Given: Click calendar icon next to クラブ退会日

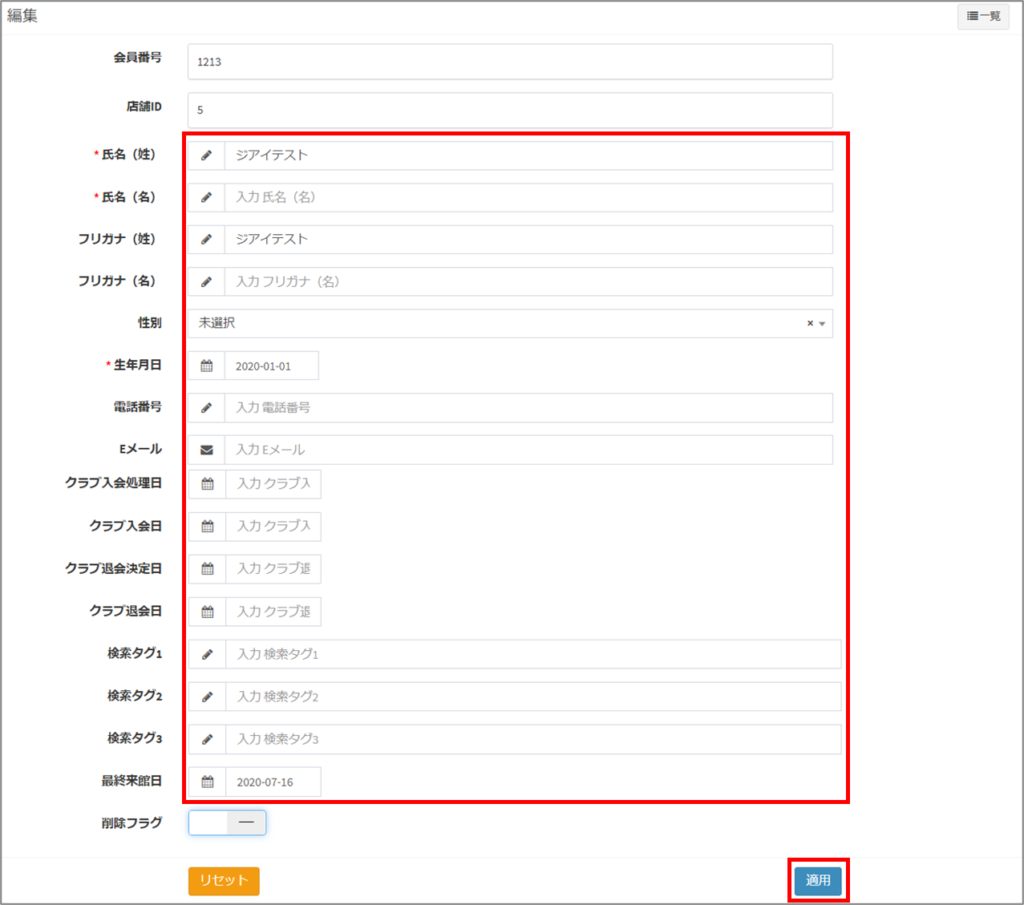Looking at the screenshot, I should pyautogui.click(x=207, y=611).
